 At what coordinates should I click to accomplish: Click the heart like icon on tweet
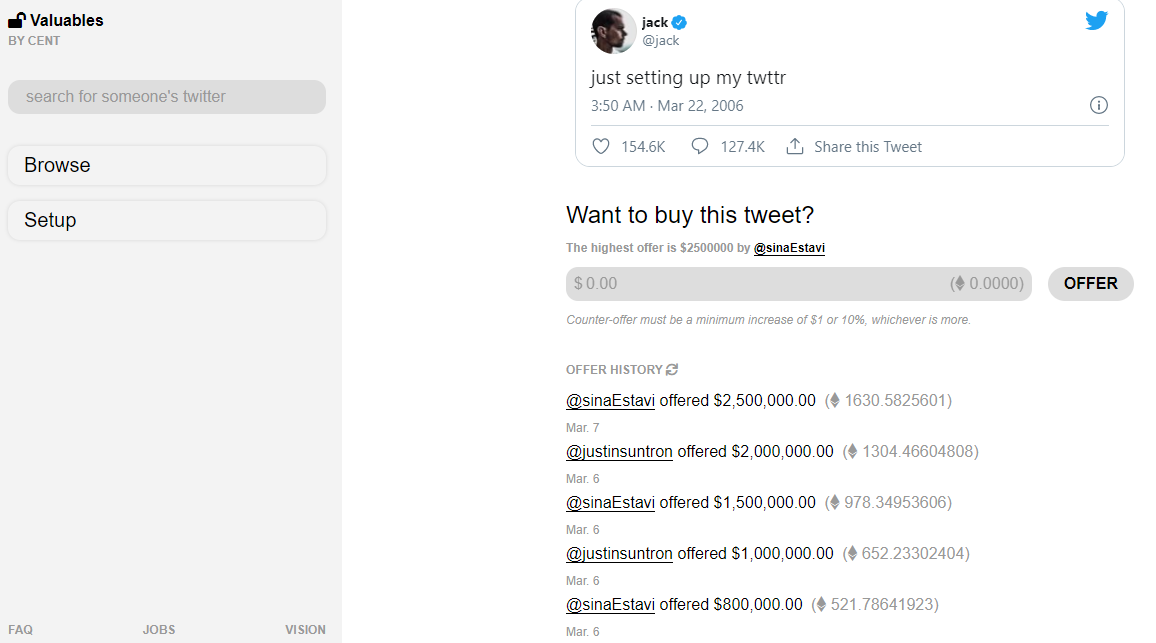[x=601, y=146]
